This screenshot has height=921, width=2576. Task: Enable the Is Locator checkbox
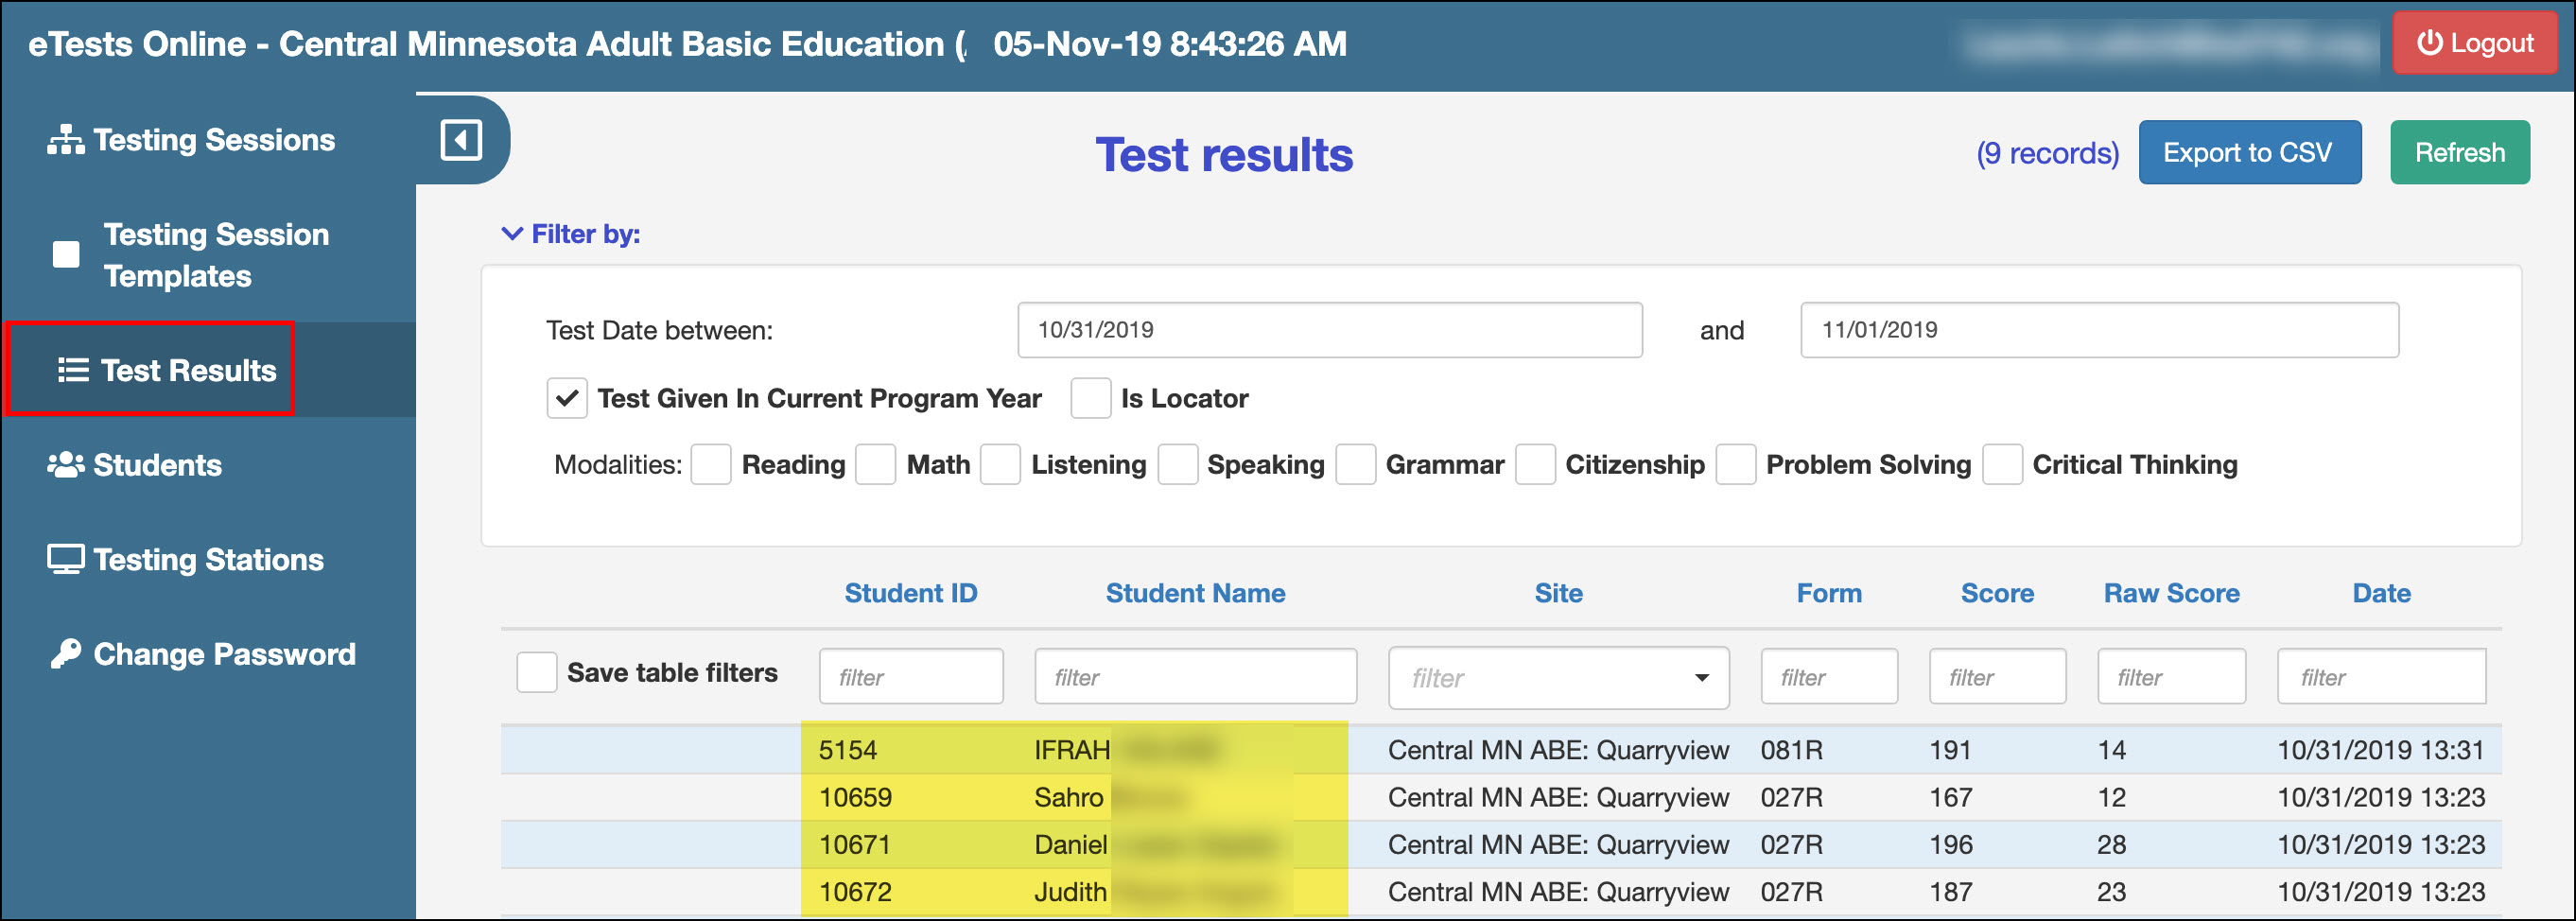point(1090,397)
